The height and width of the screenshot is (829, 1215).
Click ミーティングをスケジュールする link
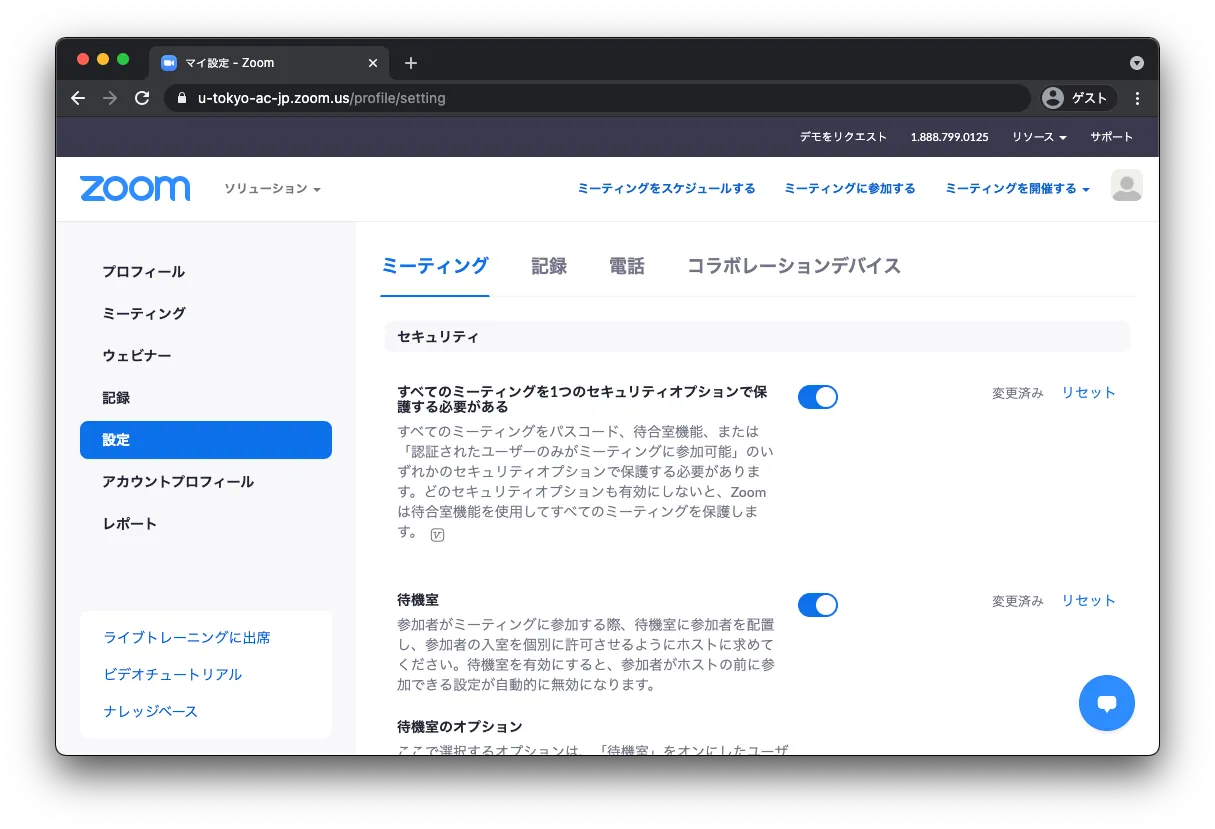coord(666,188)
